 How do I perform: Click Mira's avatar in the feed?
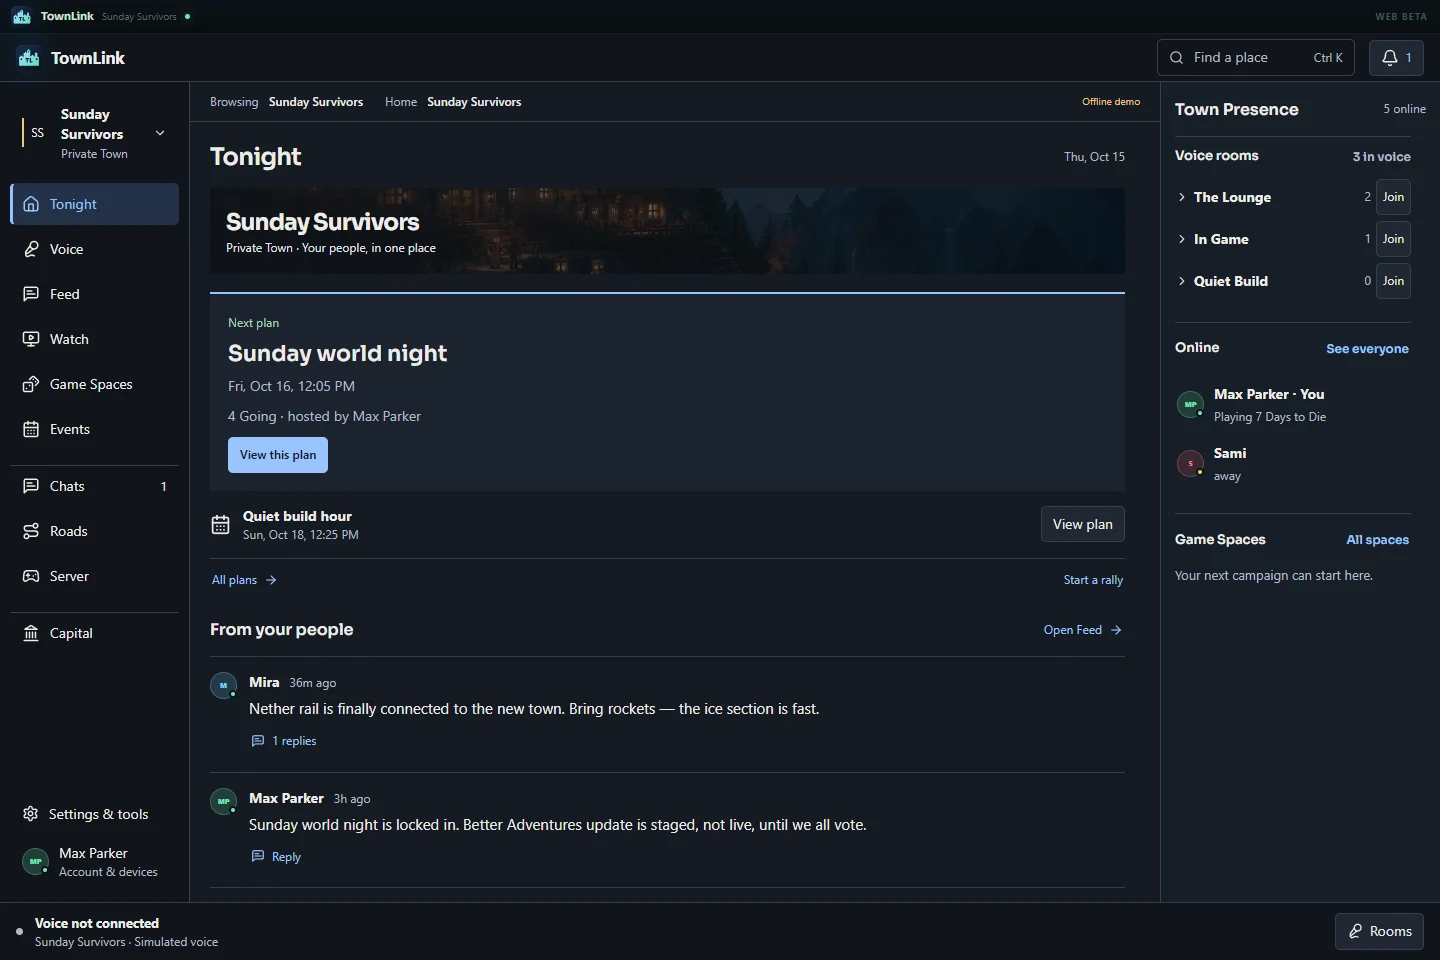223,685
